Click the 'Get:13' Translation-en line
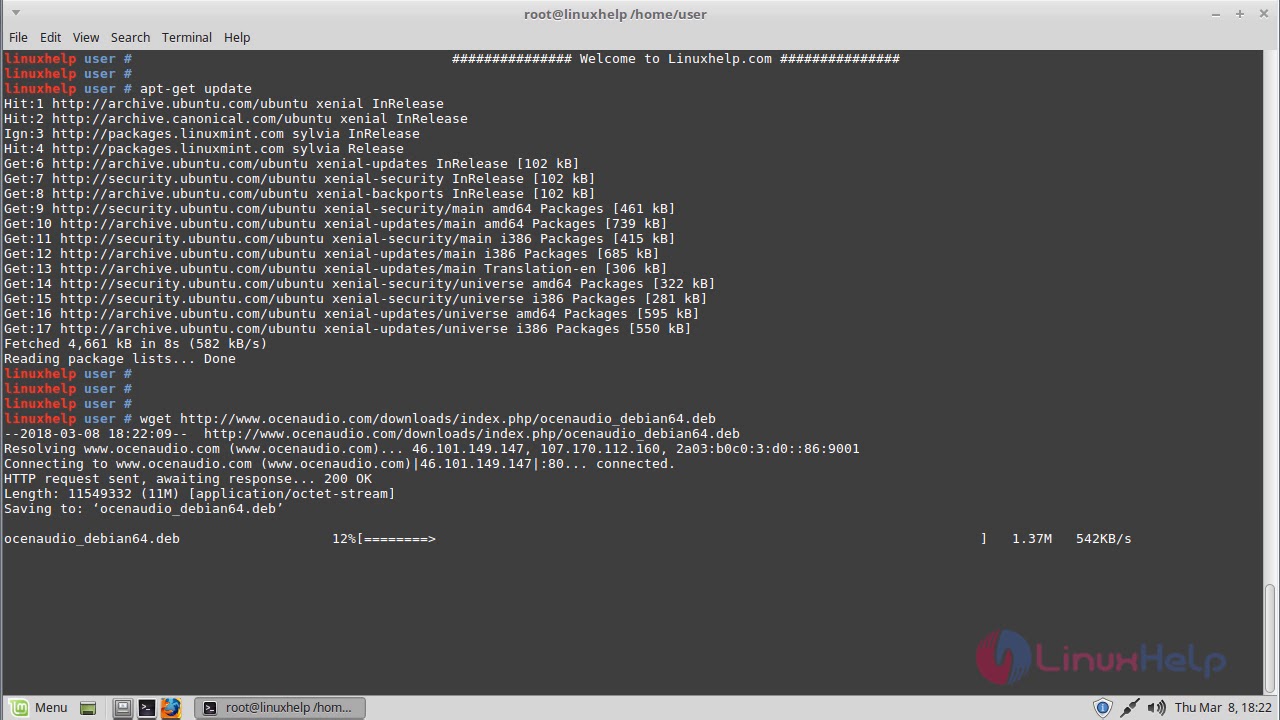 click(336, 269)
